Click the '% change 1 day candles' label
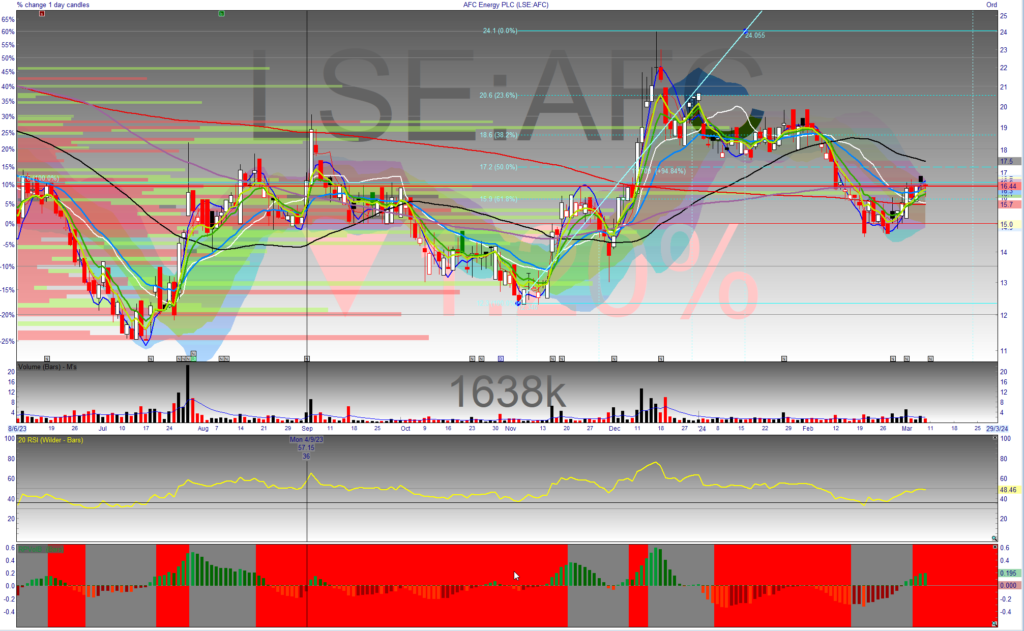 (x=52, y=5)
